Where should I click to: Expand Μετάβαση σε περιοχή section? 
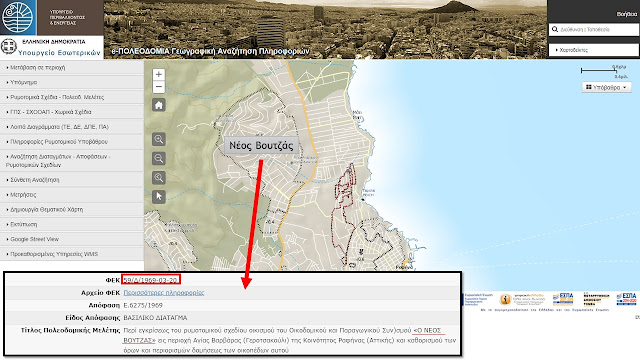[72, 68]
